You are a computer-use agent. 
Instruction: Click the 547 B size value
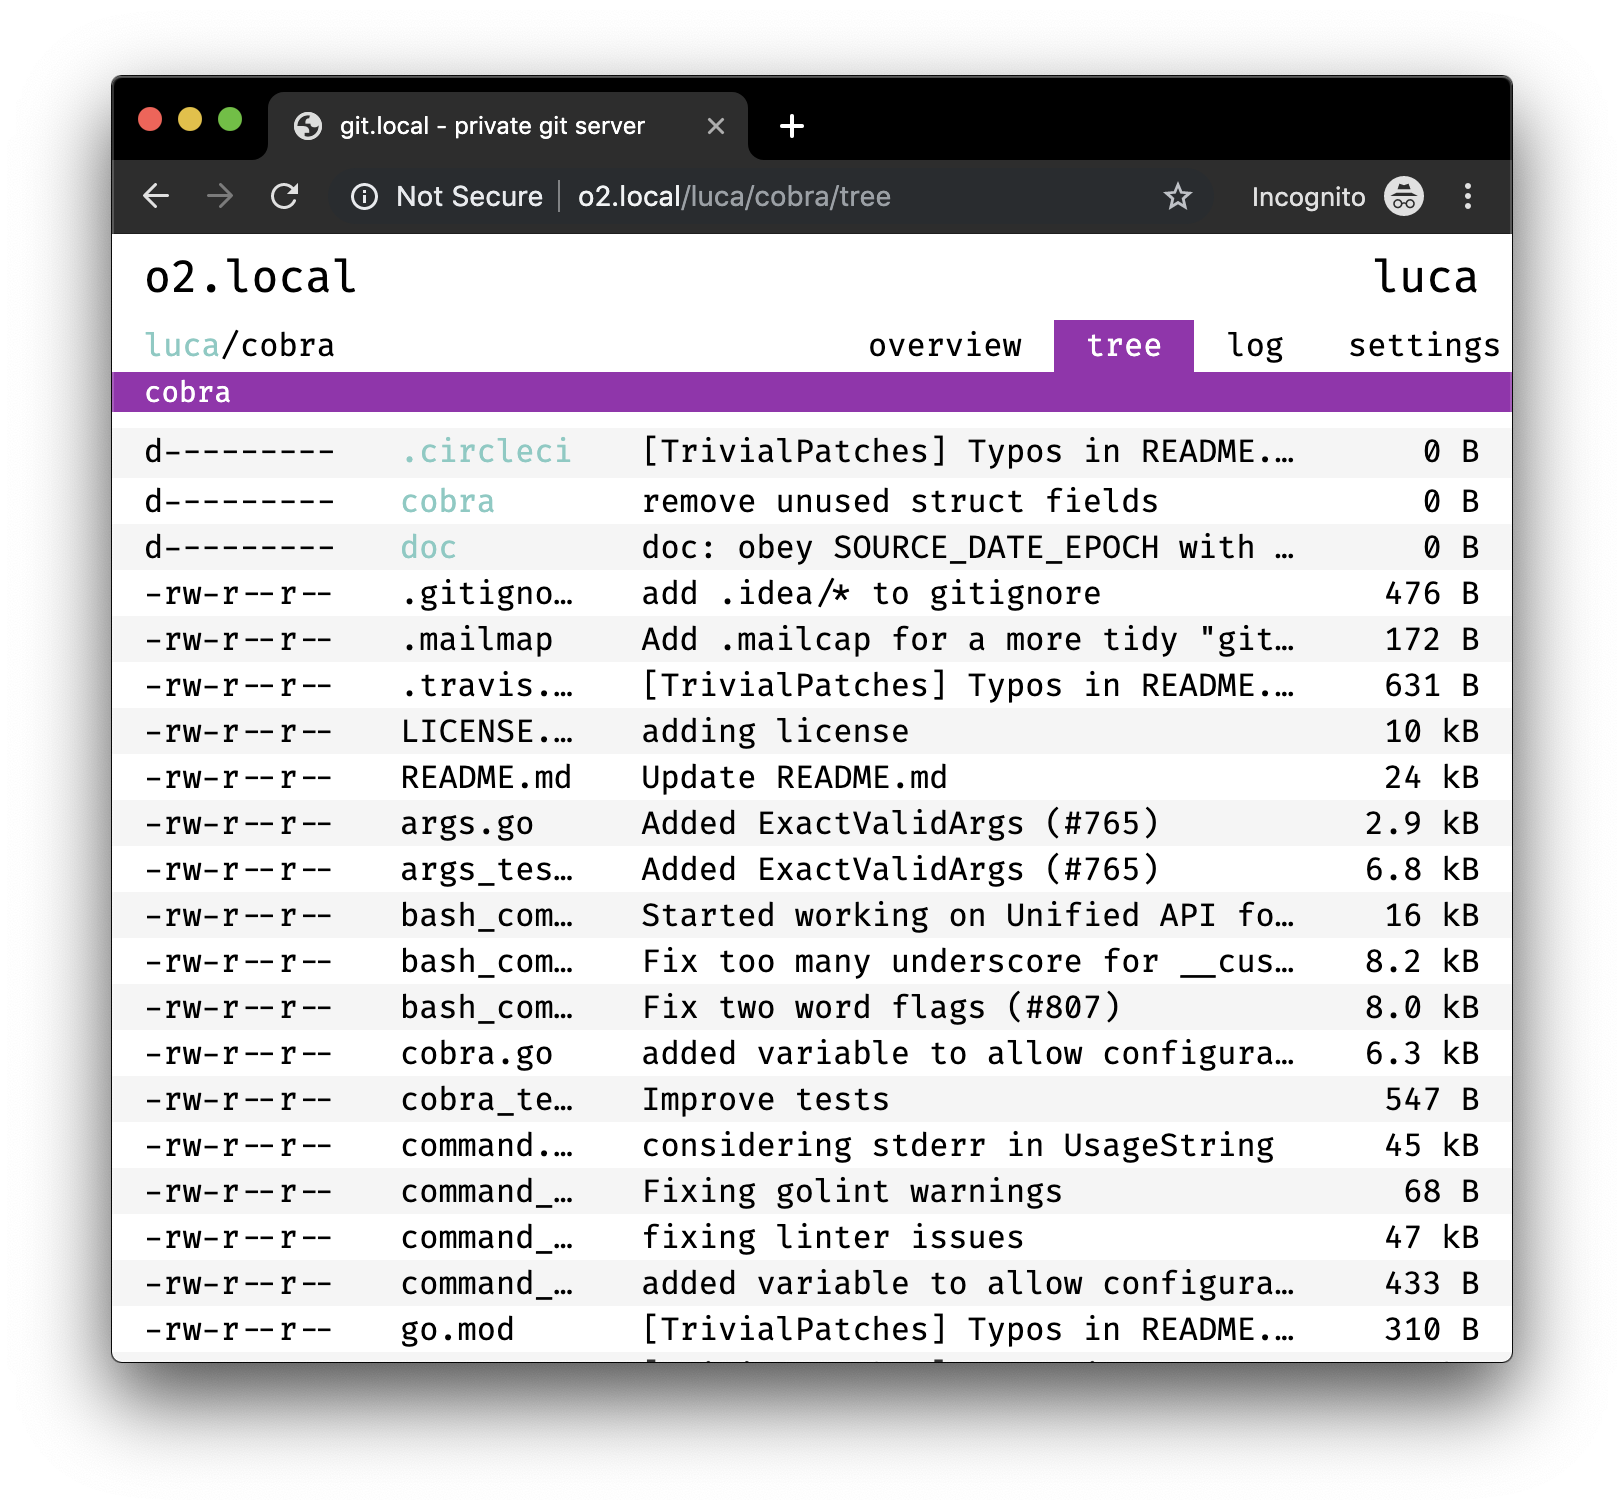(x=1432, y=1100)
